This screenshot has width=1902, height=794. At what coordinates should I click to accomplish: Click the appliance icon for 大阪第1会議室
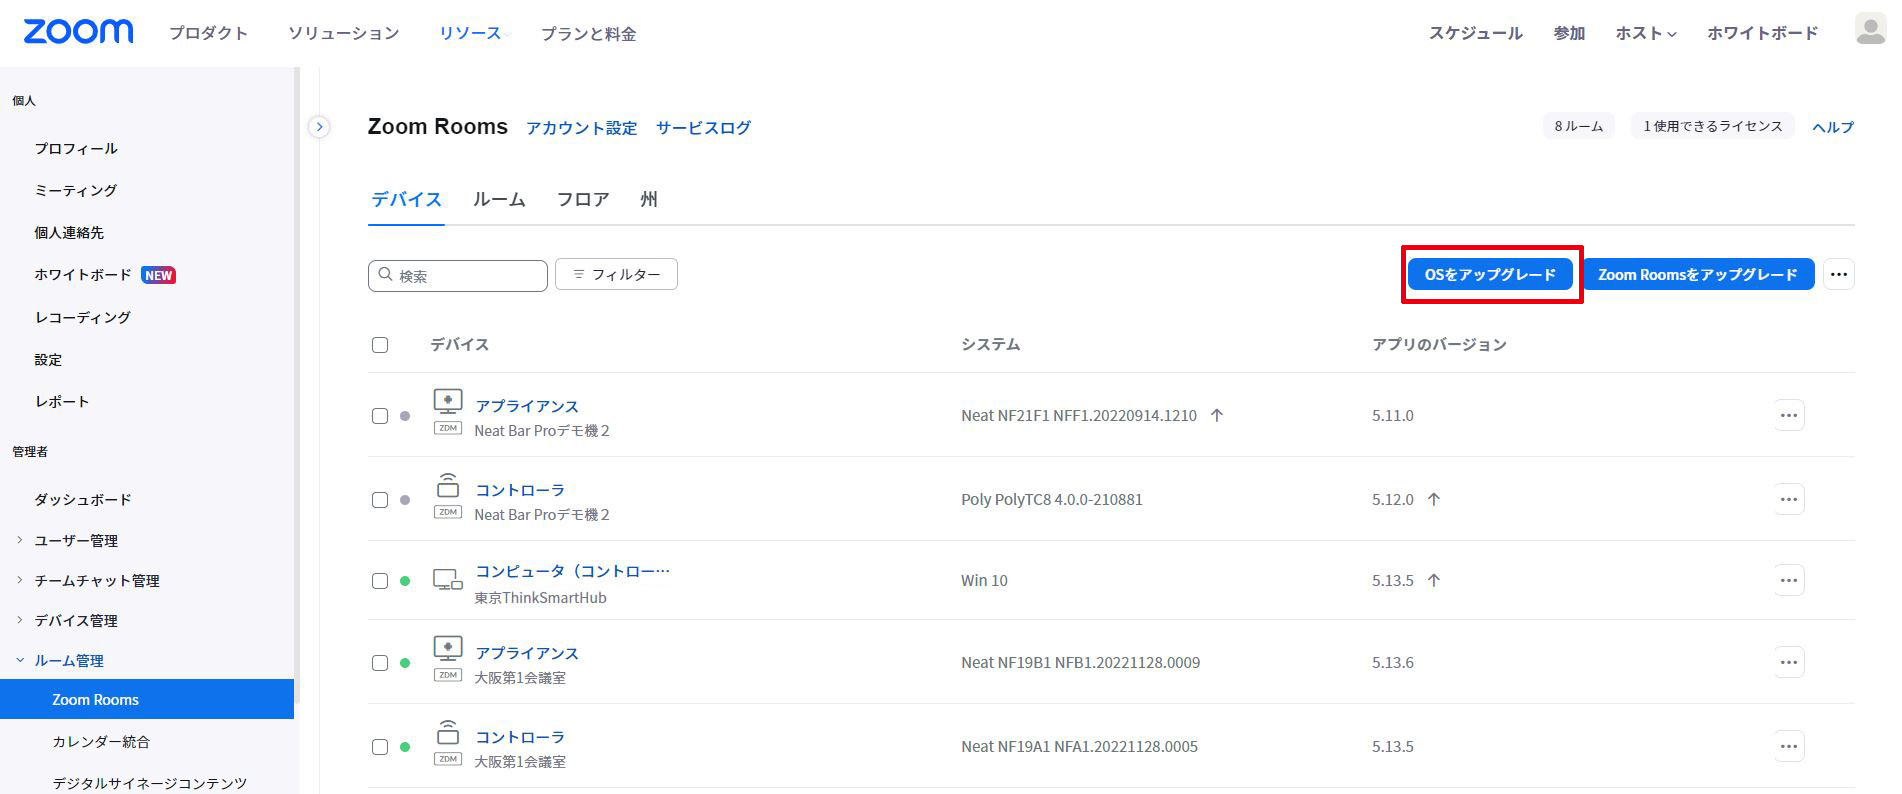coord(448,649)
